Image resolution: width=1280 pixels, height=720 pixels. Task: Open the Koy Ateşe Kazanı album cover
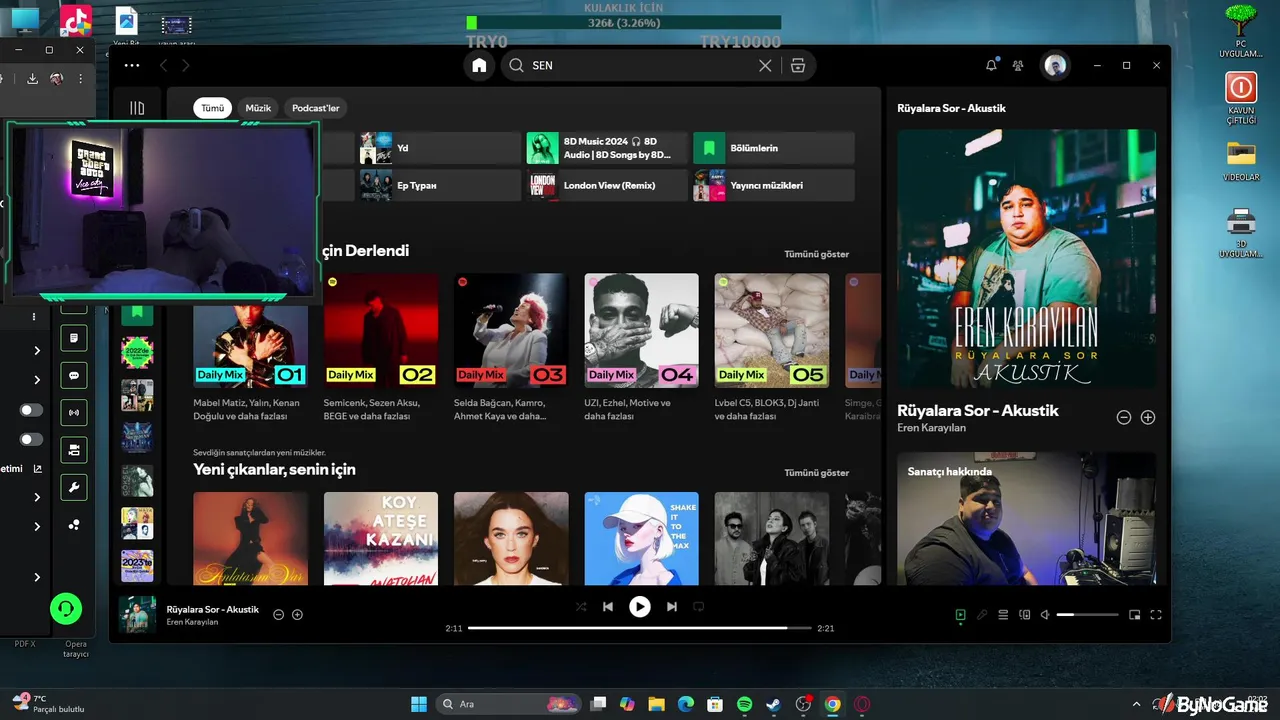click(381, 538)
